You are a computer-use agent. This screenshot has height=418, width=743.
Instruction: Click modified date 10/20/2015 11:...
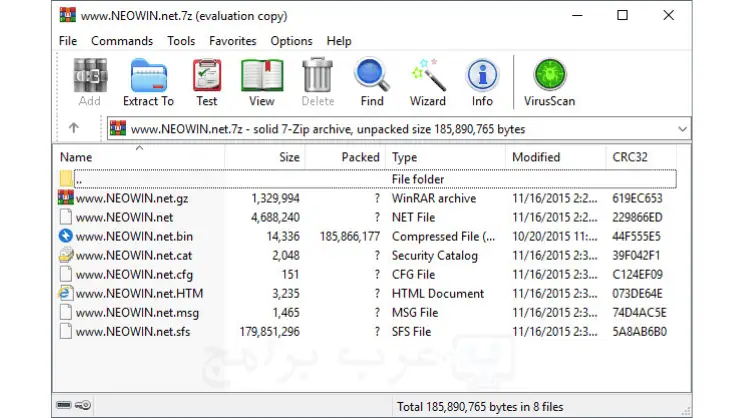(x=555, y=236)
